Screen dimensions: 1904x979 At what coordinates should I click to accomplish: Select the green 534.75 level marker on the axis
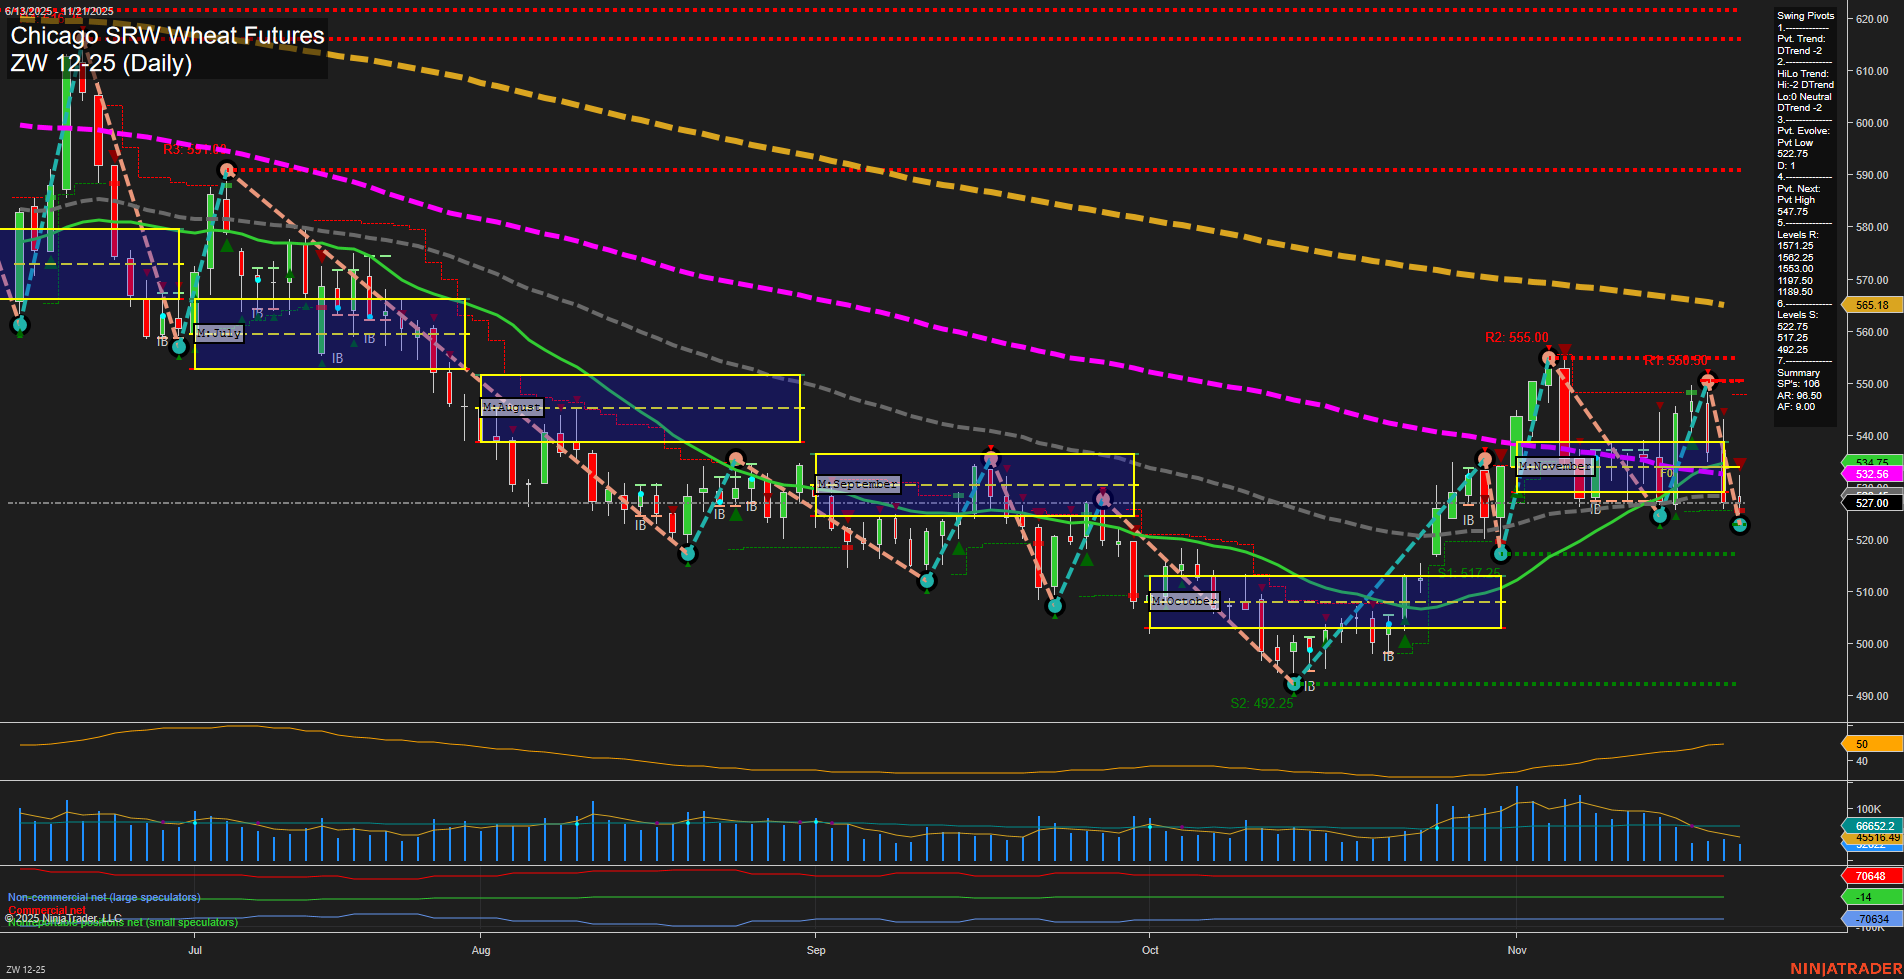point(1872,461)
